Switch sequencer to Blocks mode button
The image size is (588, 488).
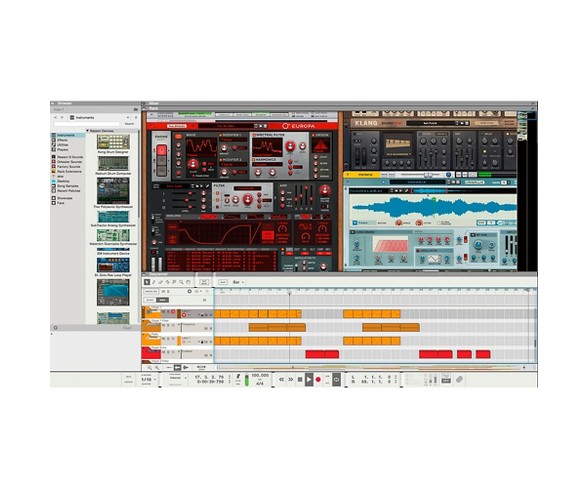pos(150,300)
